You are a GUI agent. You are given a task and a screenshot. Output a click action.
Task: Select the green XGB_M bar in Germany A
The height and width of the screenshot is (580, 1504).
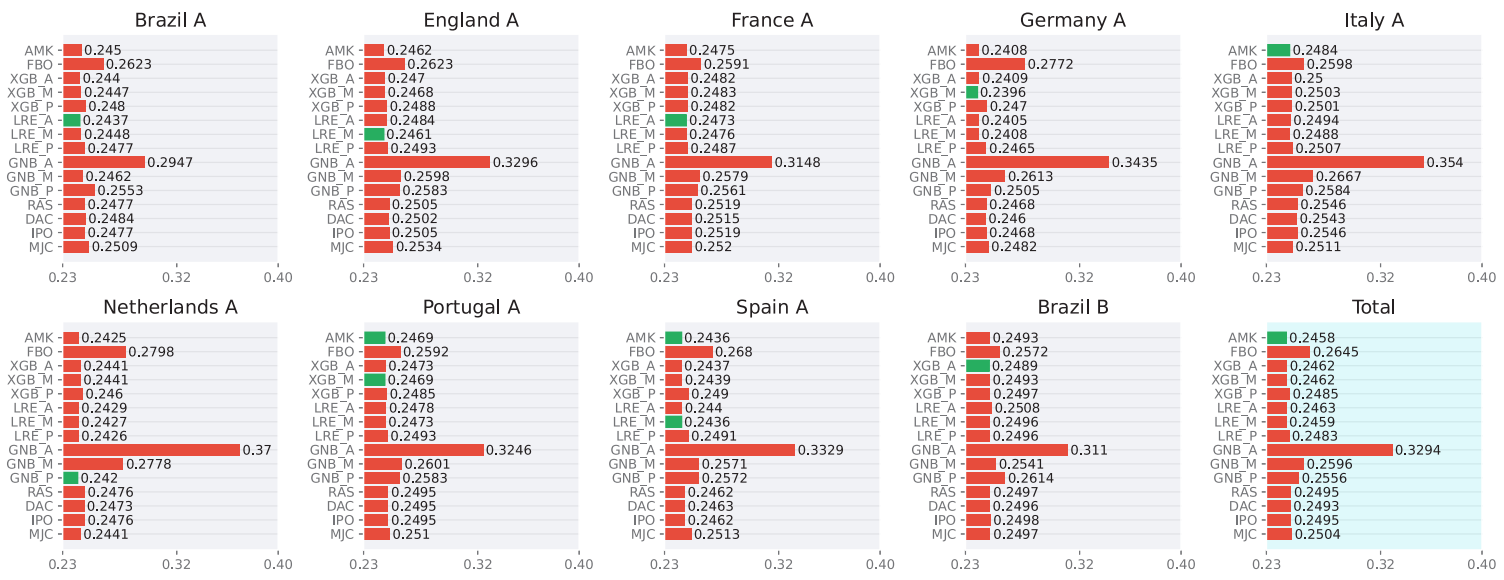[x=972, y=92]
